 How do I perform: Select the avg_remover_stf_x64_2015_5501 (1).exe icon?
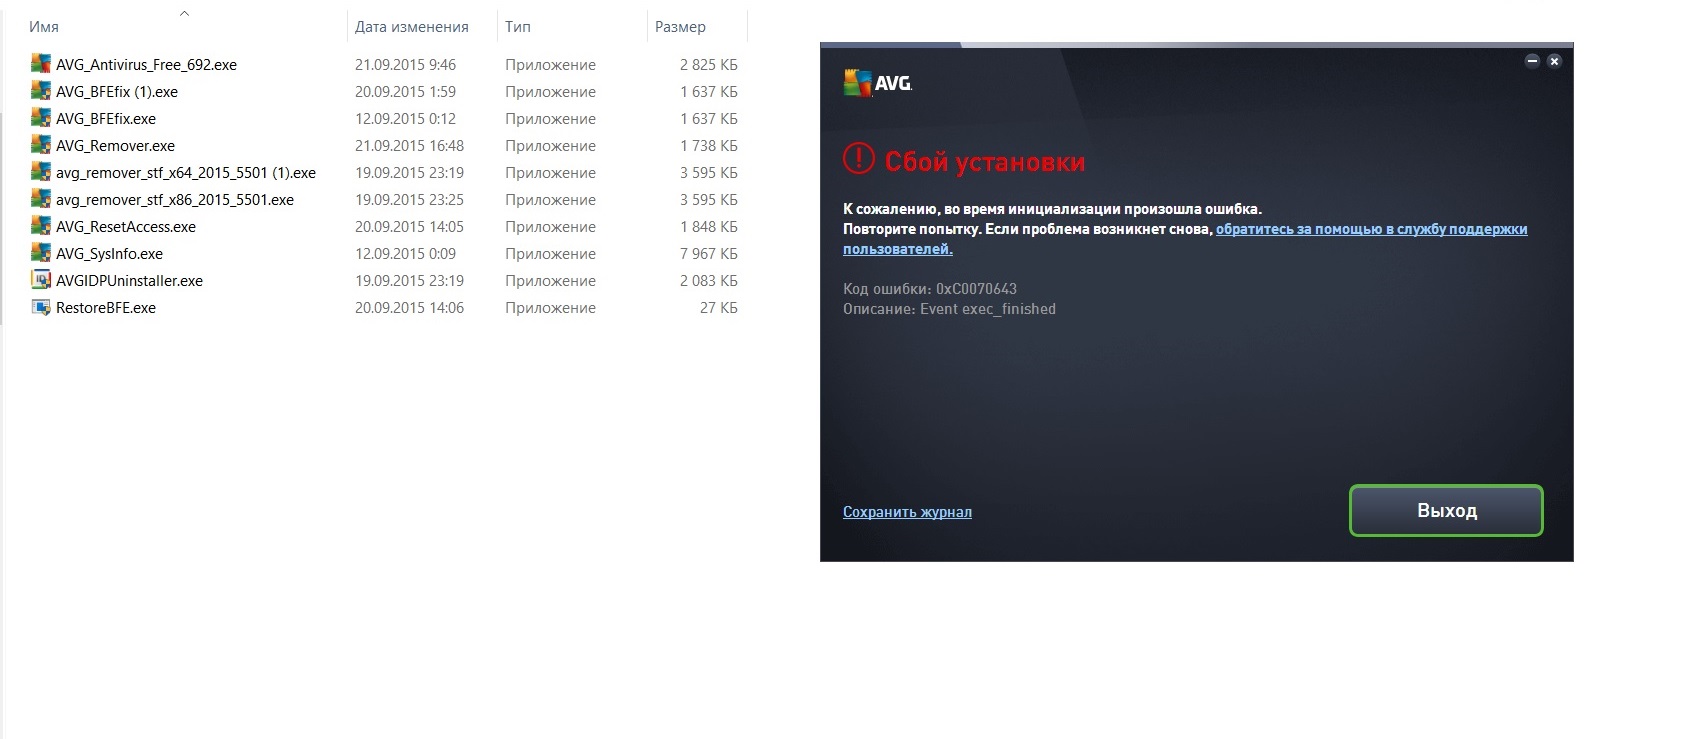[41, 172]
